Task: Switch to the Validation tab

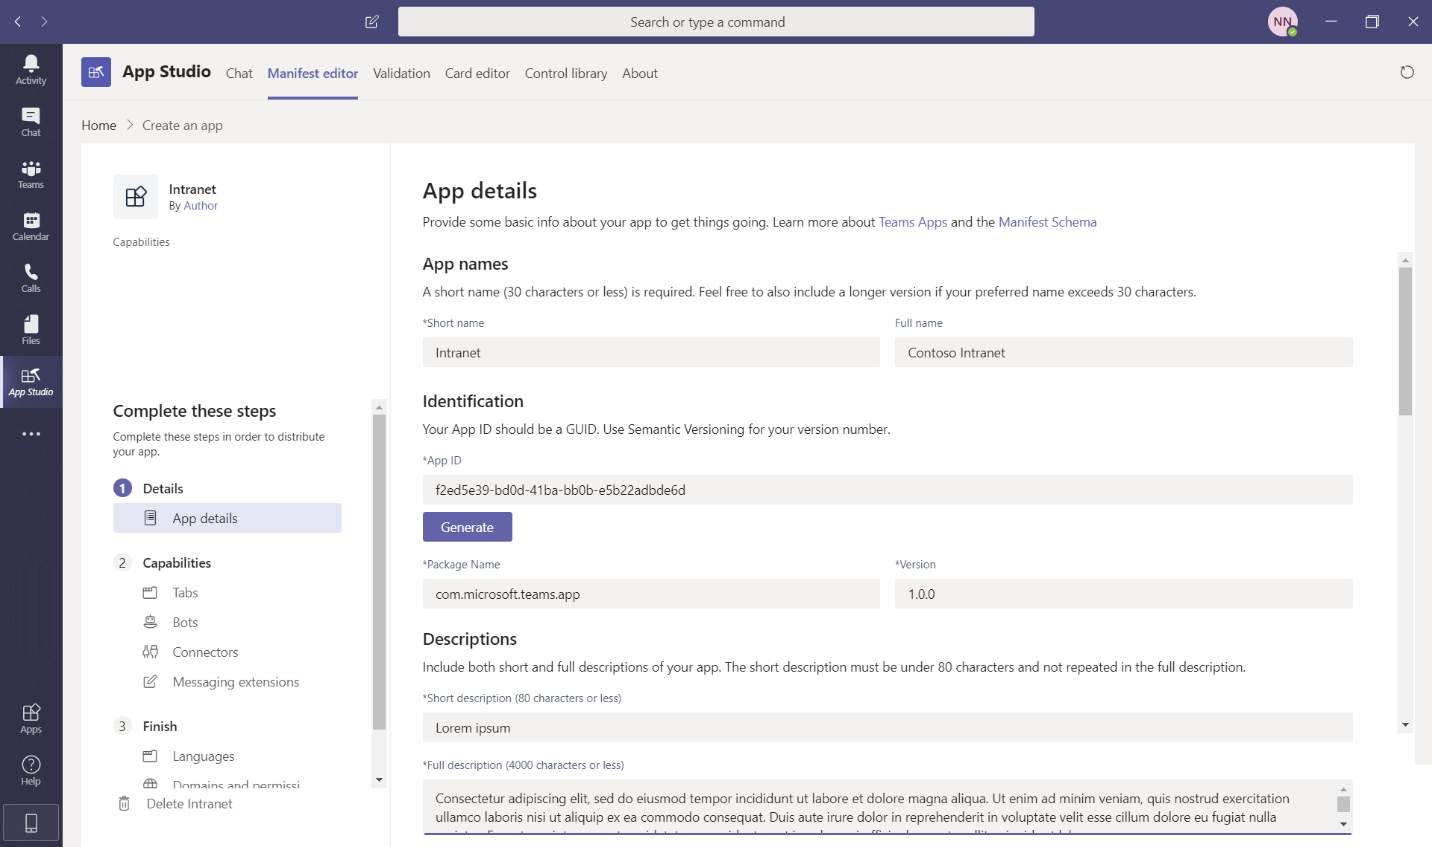Action: pyautogui.click(x=401, y=73)
